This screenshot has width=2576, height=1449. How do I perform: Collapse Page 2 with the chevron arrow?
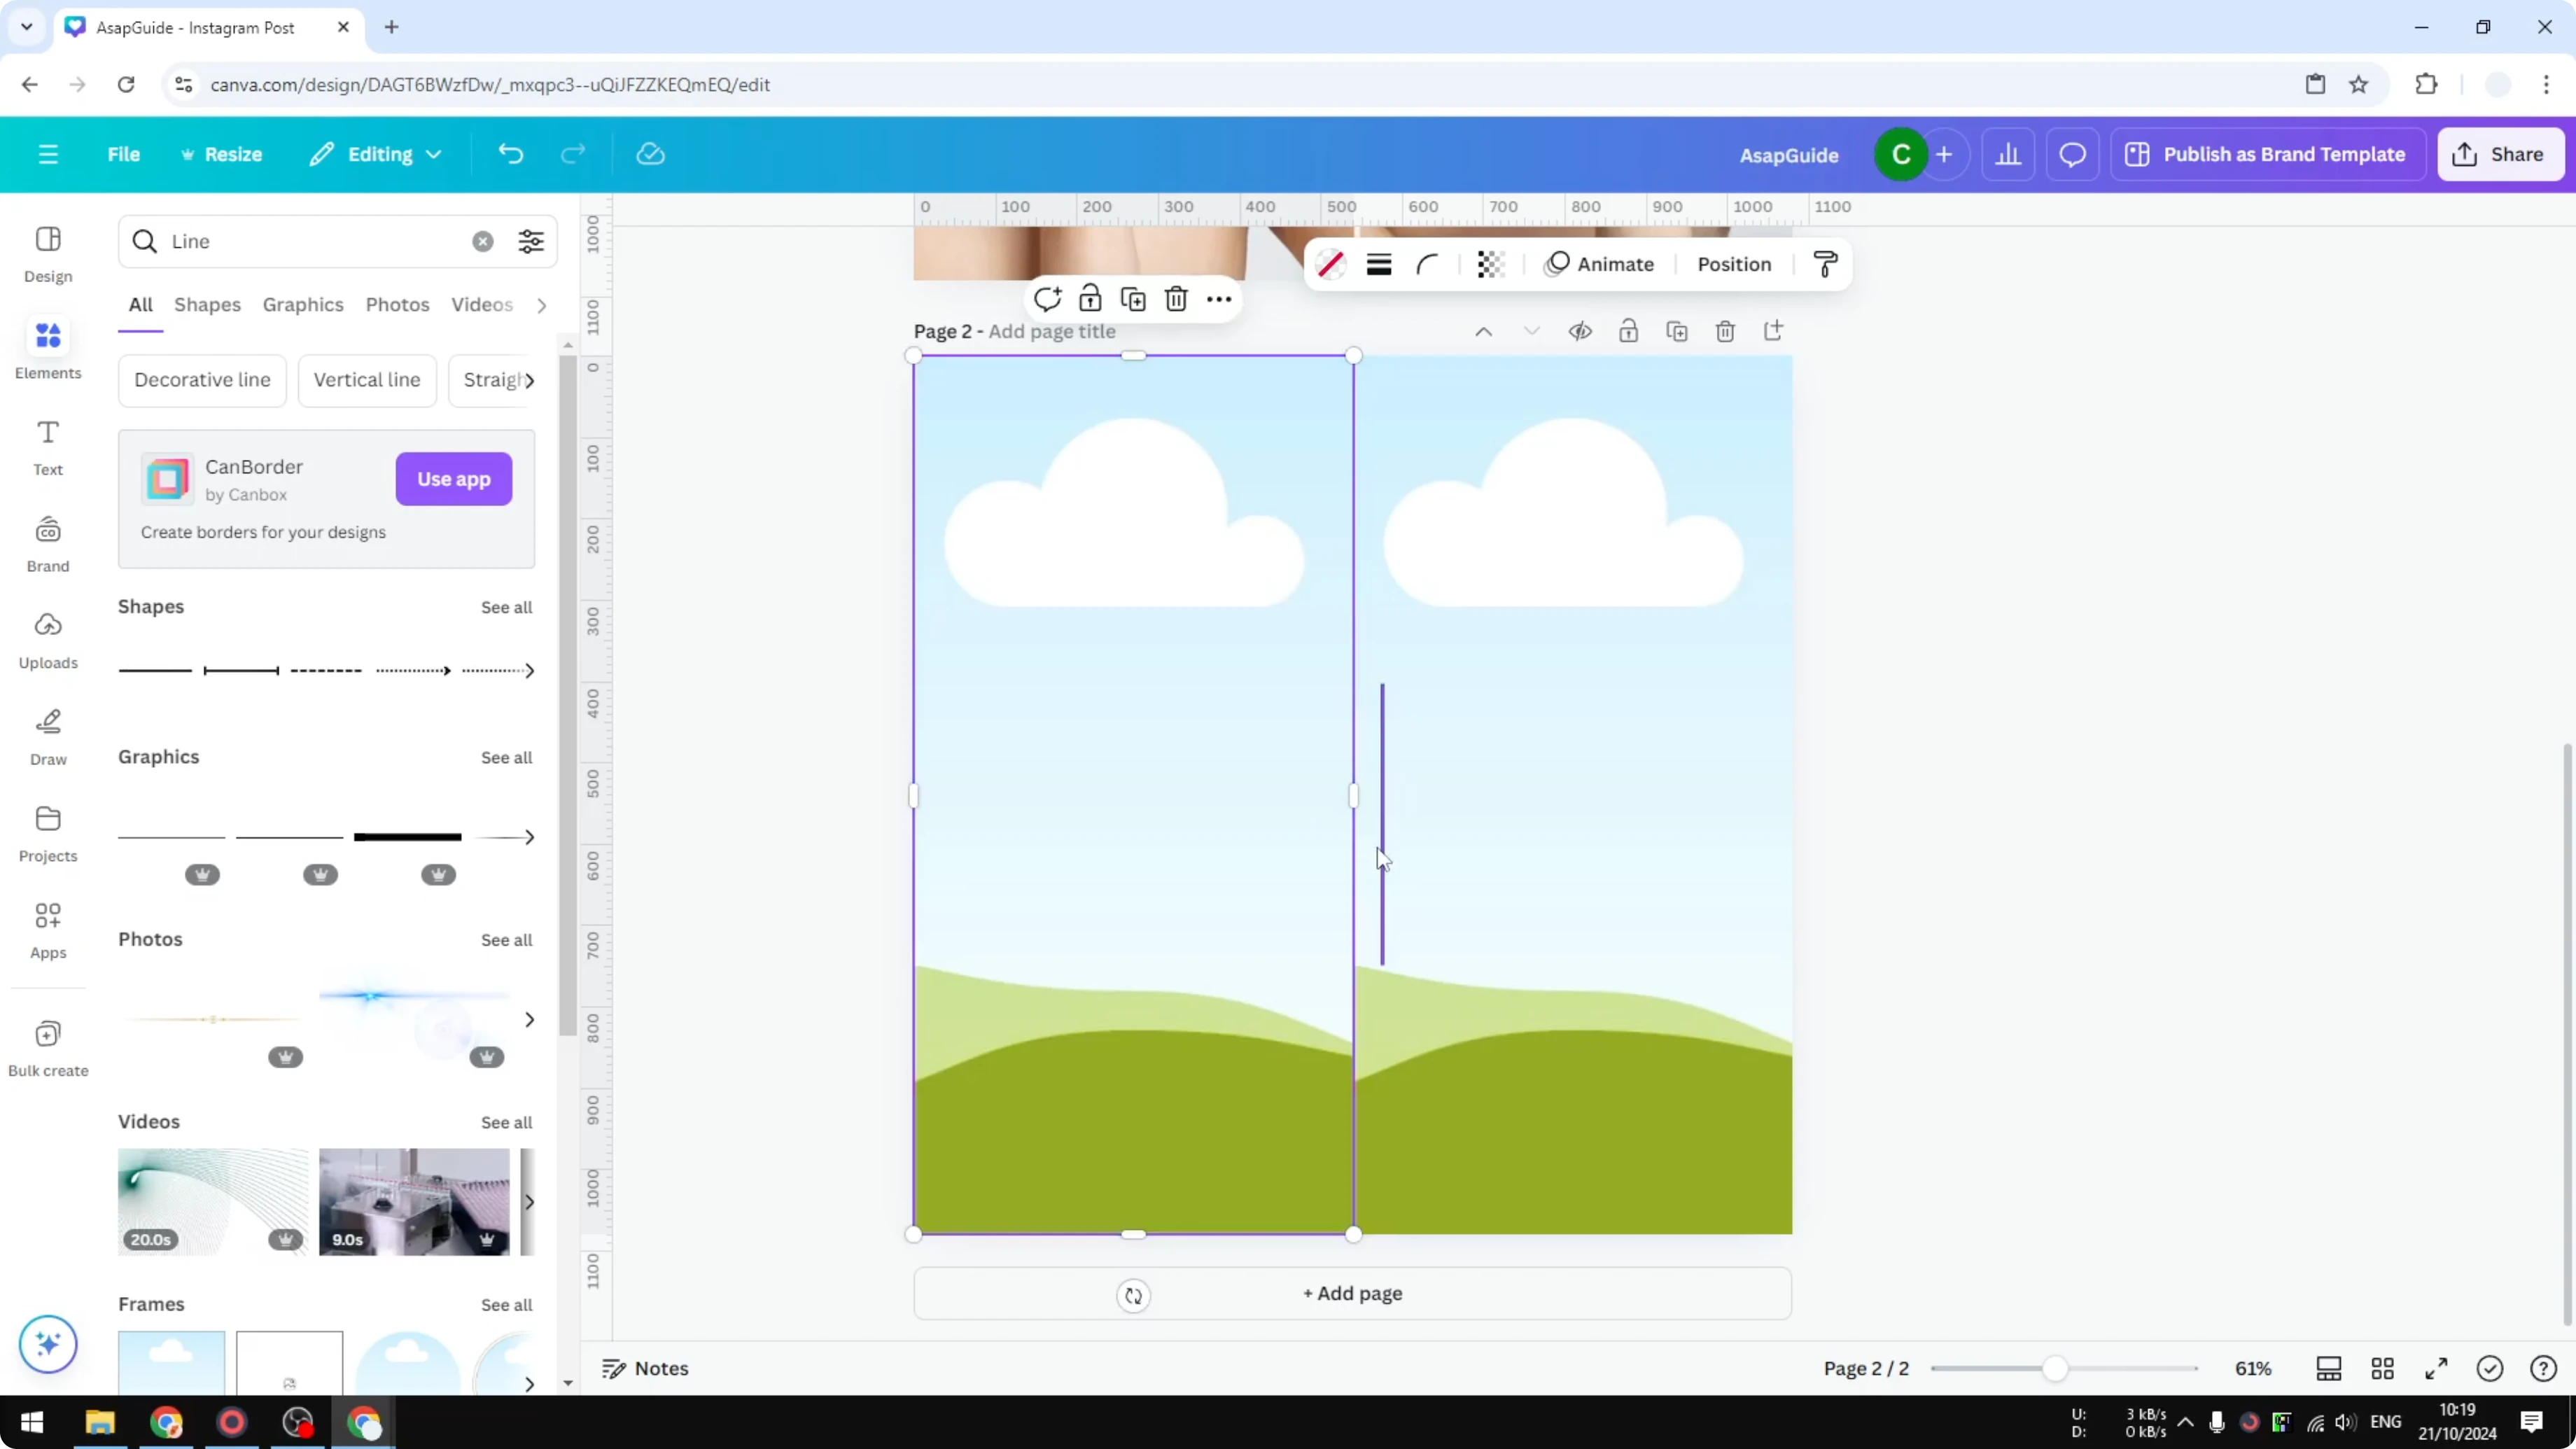[1483, 331]
